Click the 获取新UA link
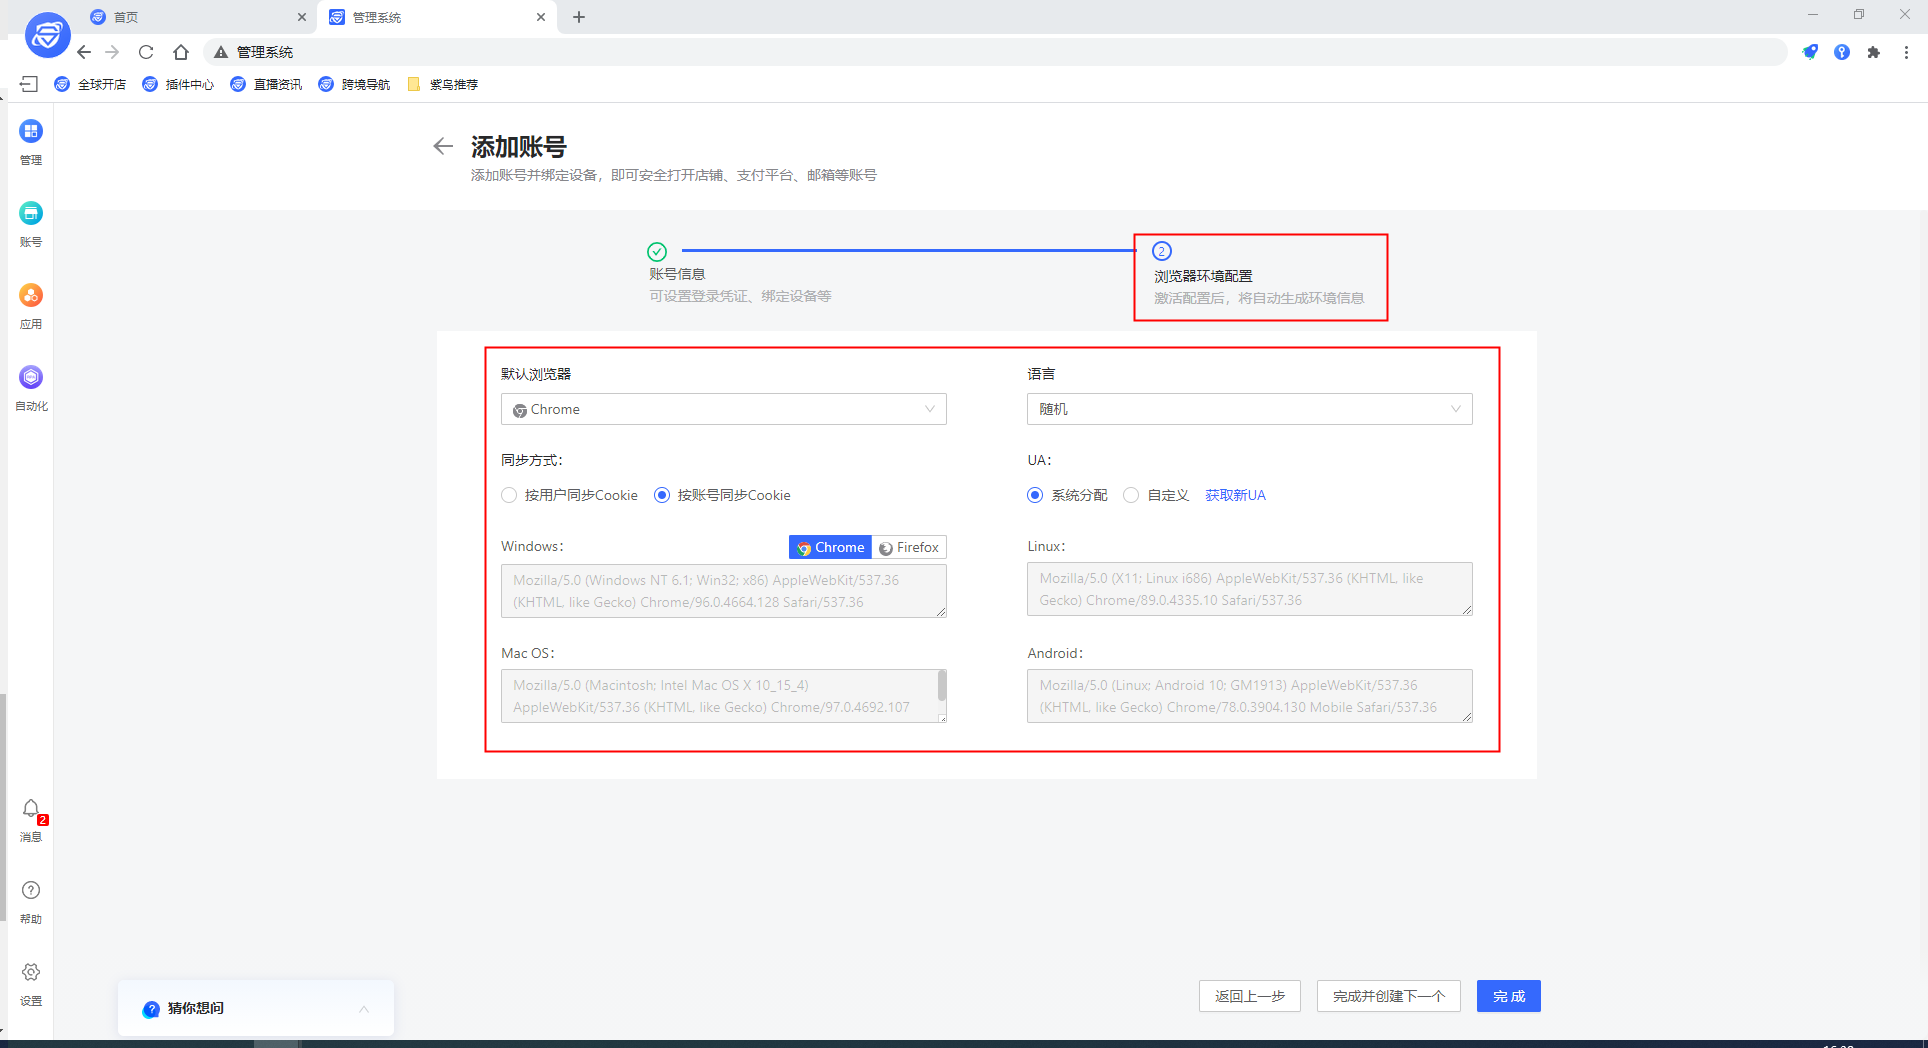Viewport: 1928px width, 1048px height. pos(1235,495)
